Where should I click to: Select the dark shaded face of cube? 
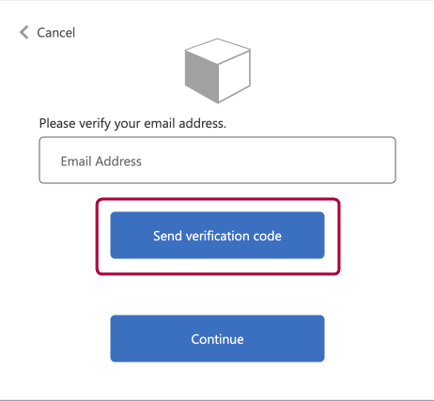click(202, 76)
